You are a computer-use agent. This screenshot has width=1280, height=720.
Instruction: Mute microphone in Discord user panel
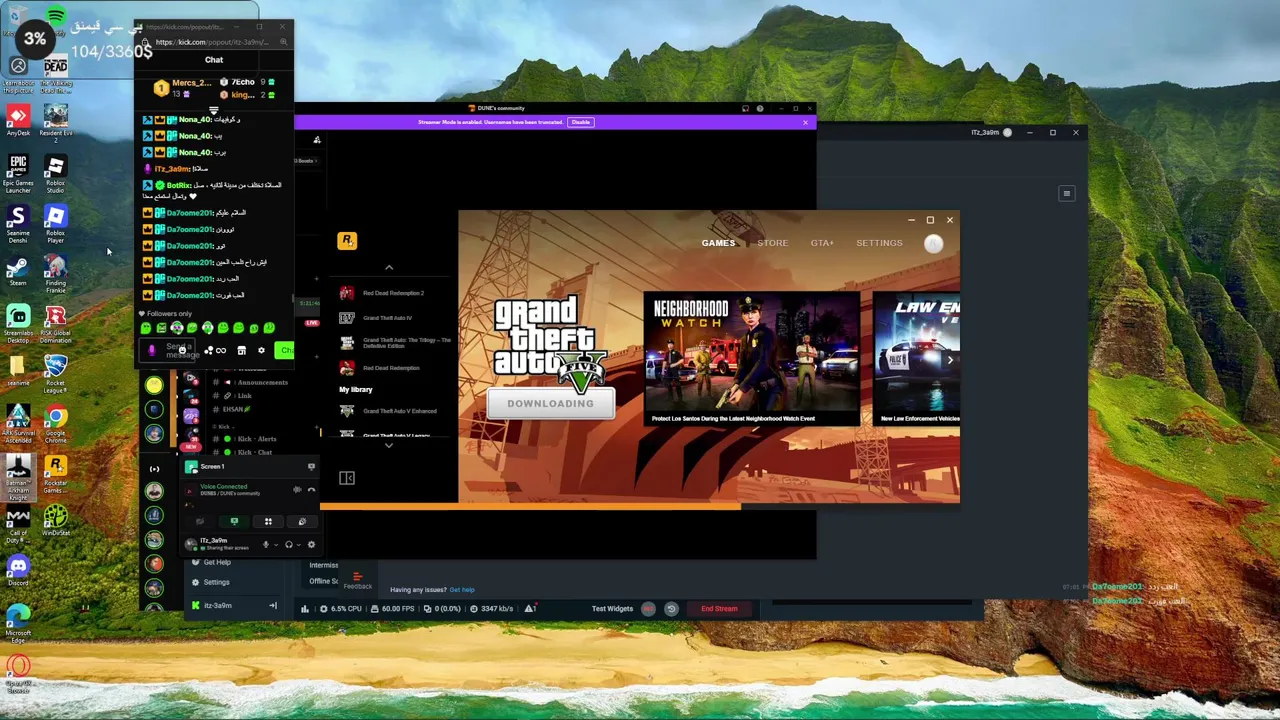(x=265, y=545)
